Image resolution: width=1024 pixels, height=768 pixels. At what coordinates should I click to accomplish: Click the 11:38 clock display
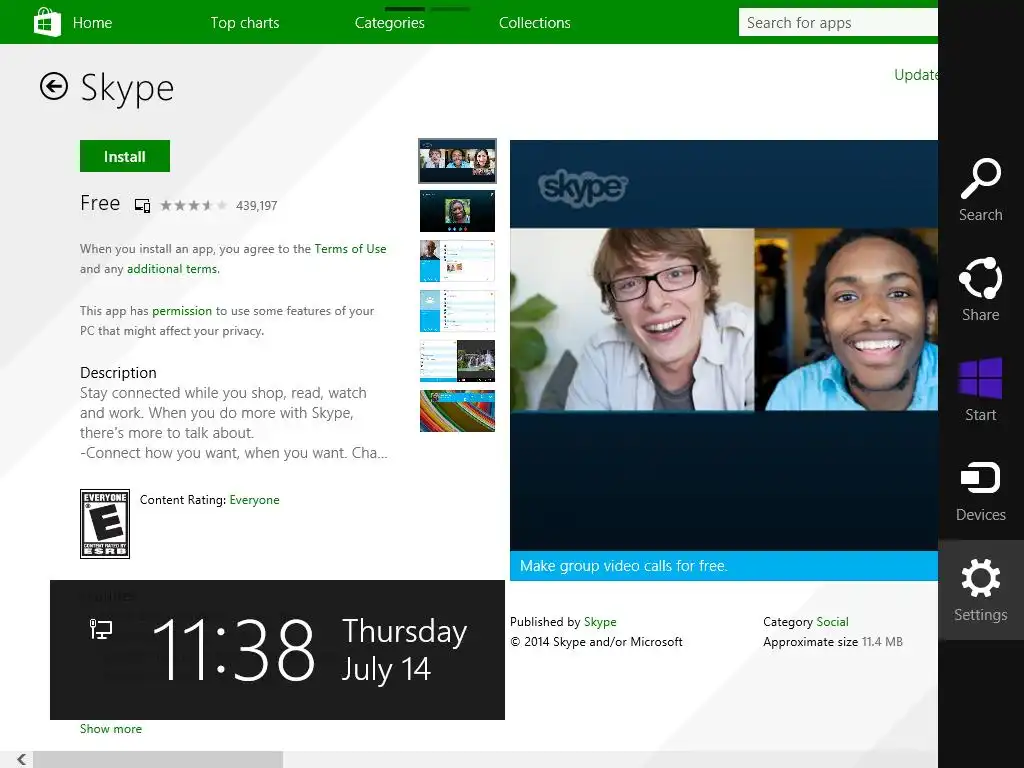233,649
